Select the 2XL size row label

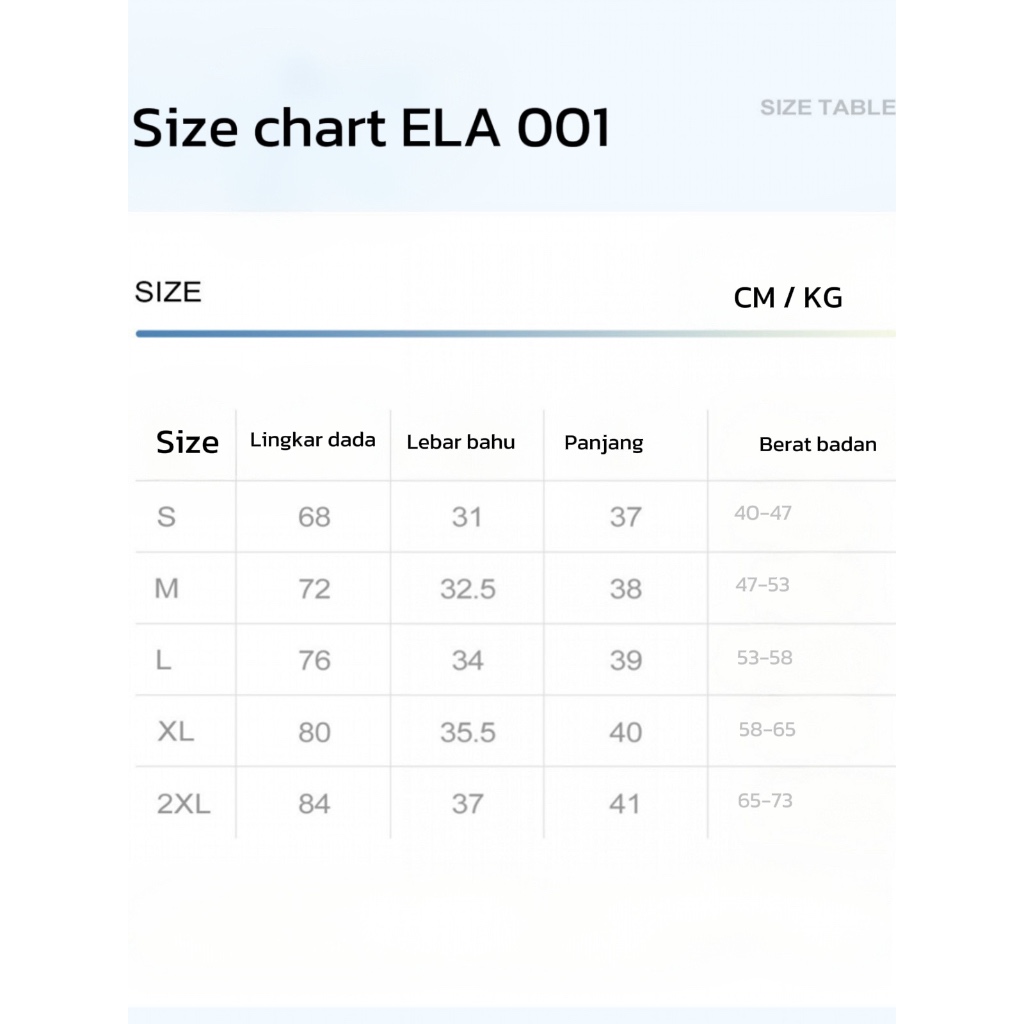pyautogui.click(x=184, y=804)
